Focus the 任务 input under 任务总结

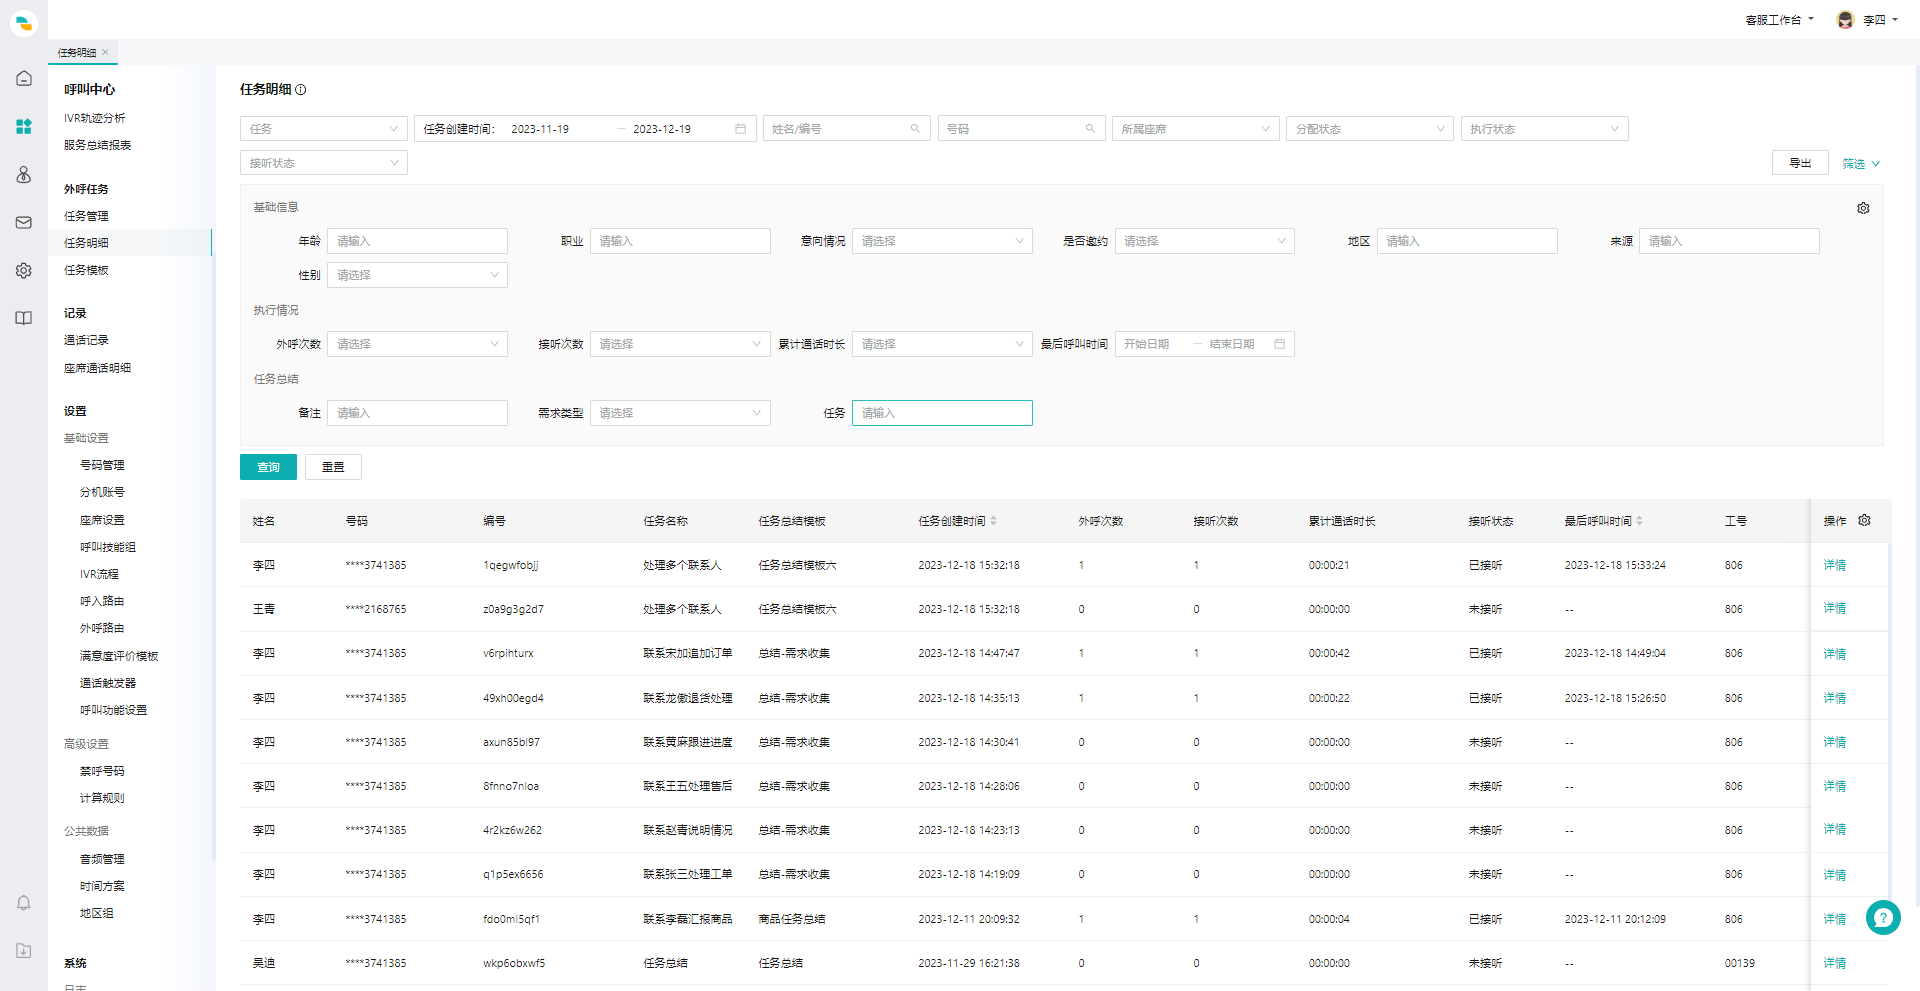point(942,413)
